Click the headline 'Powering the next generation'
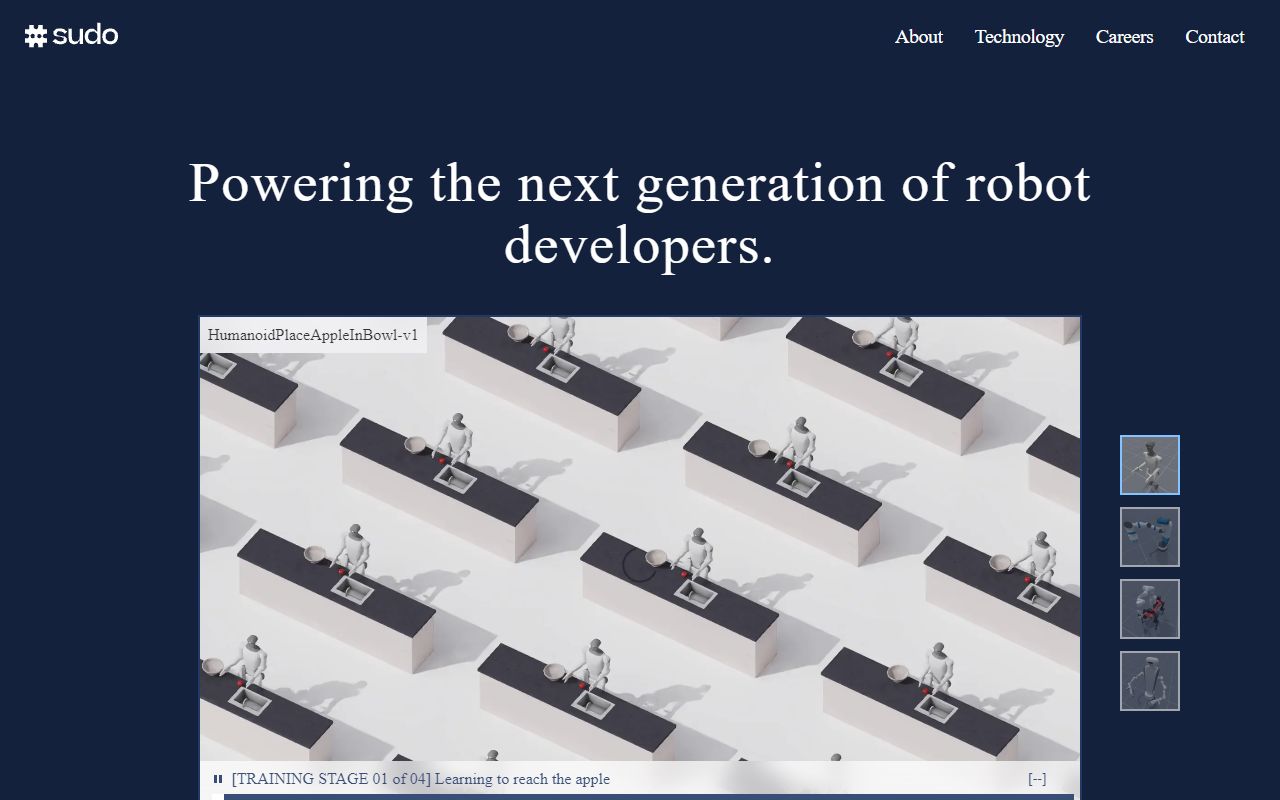 click(x=640, y=185)
